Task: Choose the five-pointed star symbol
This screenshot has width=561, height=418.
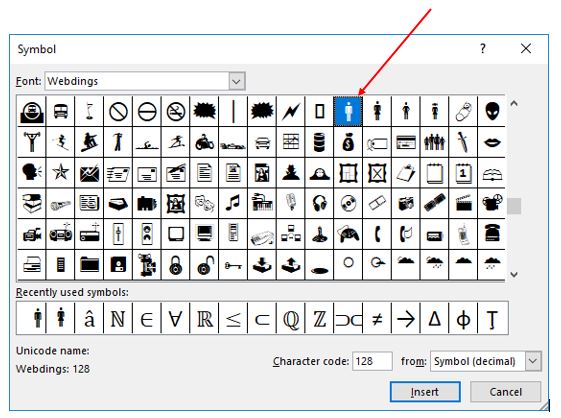Action: 60,173
